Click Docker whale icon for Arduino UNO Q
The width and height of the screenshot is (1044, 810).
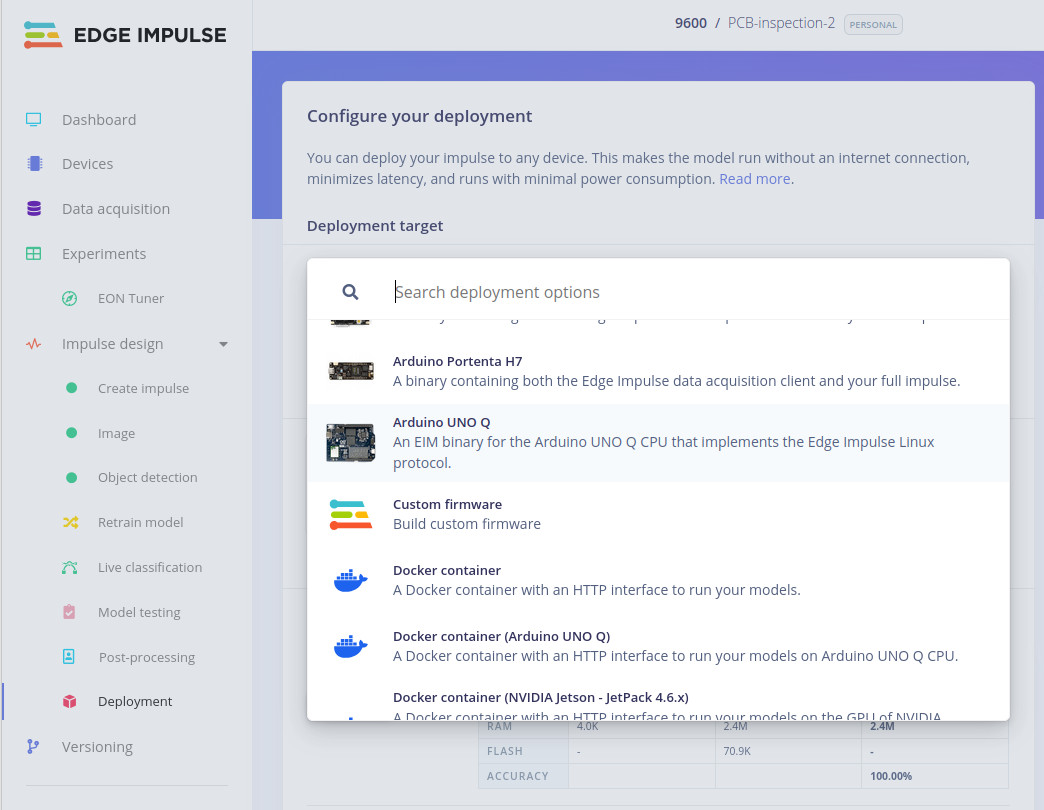[x=350, y=646]
